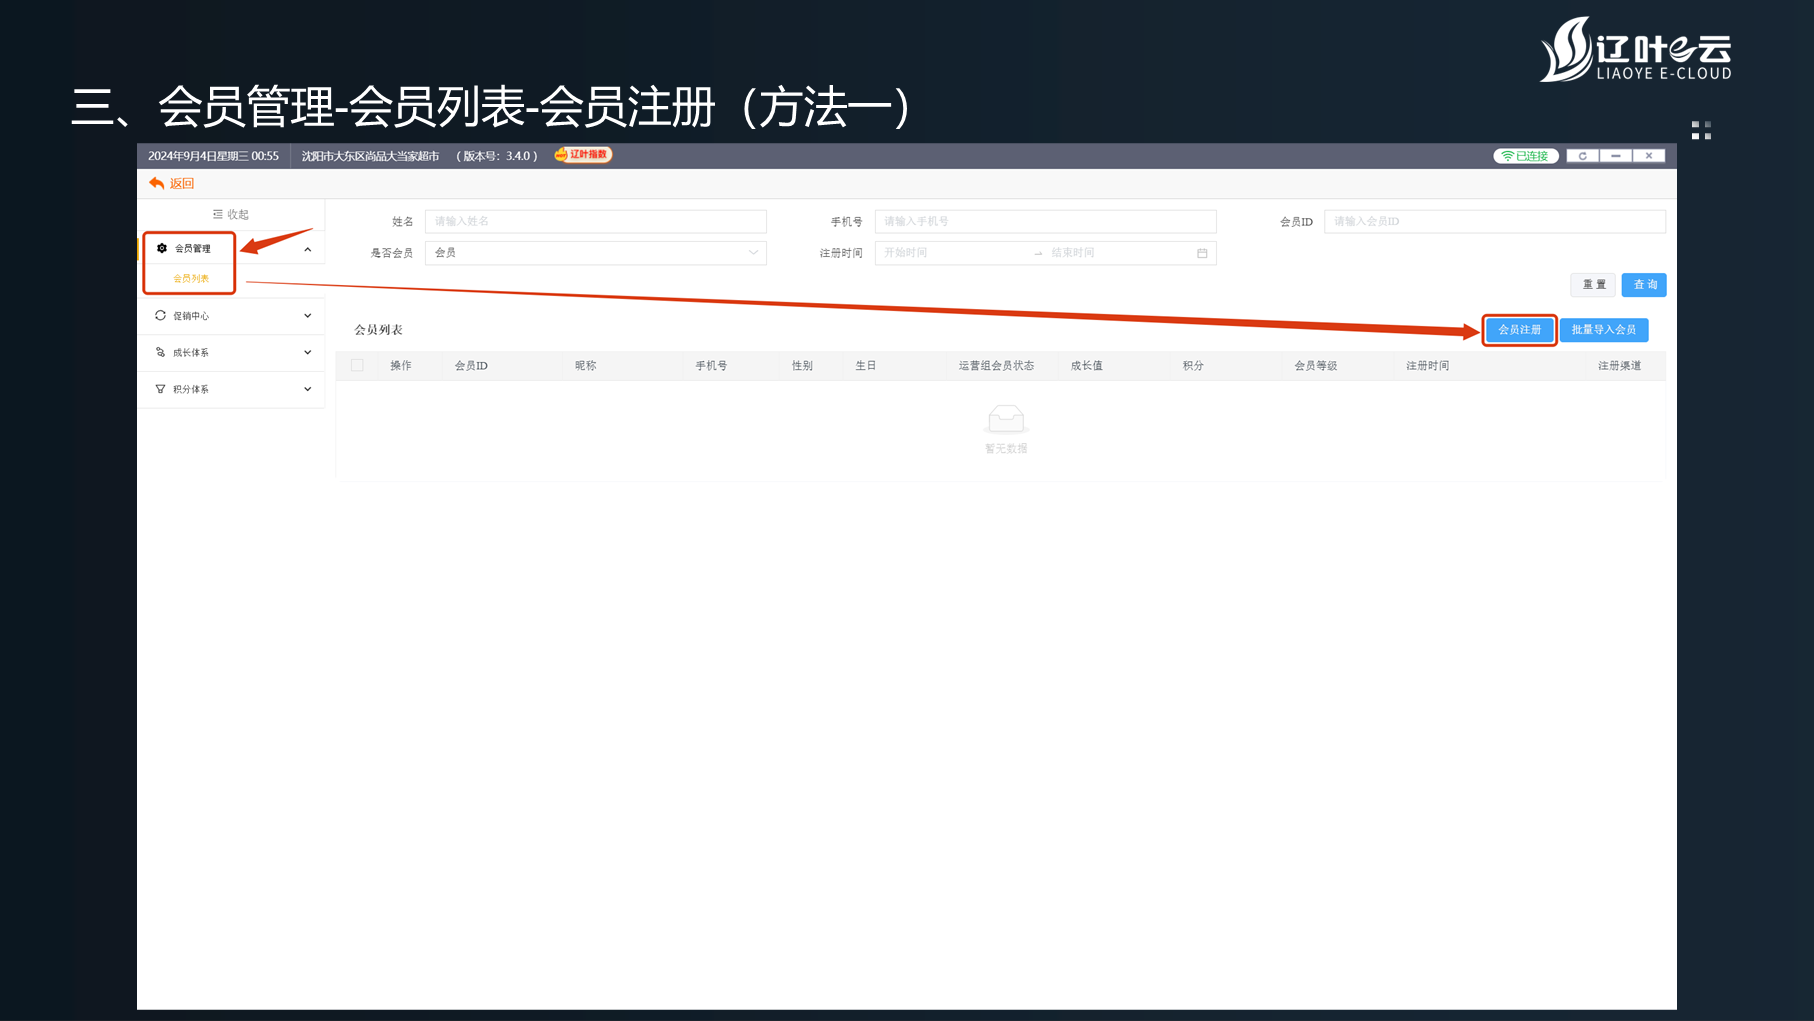Click the 会员等级 column header
1814x1021 pixels.
[1316, 366]
